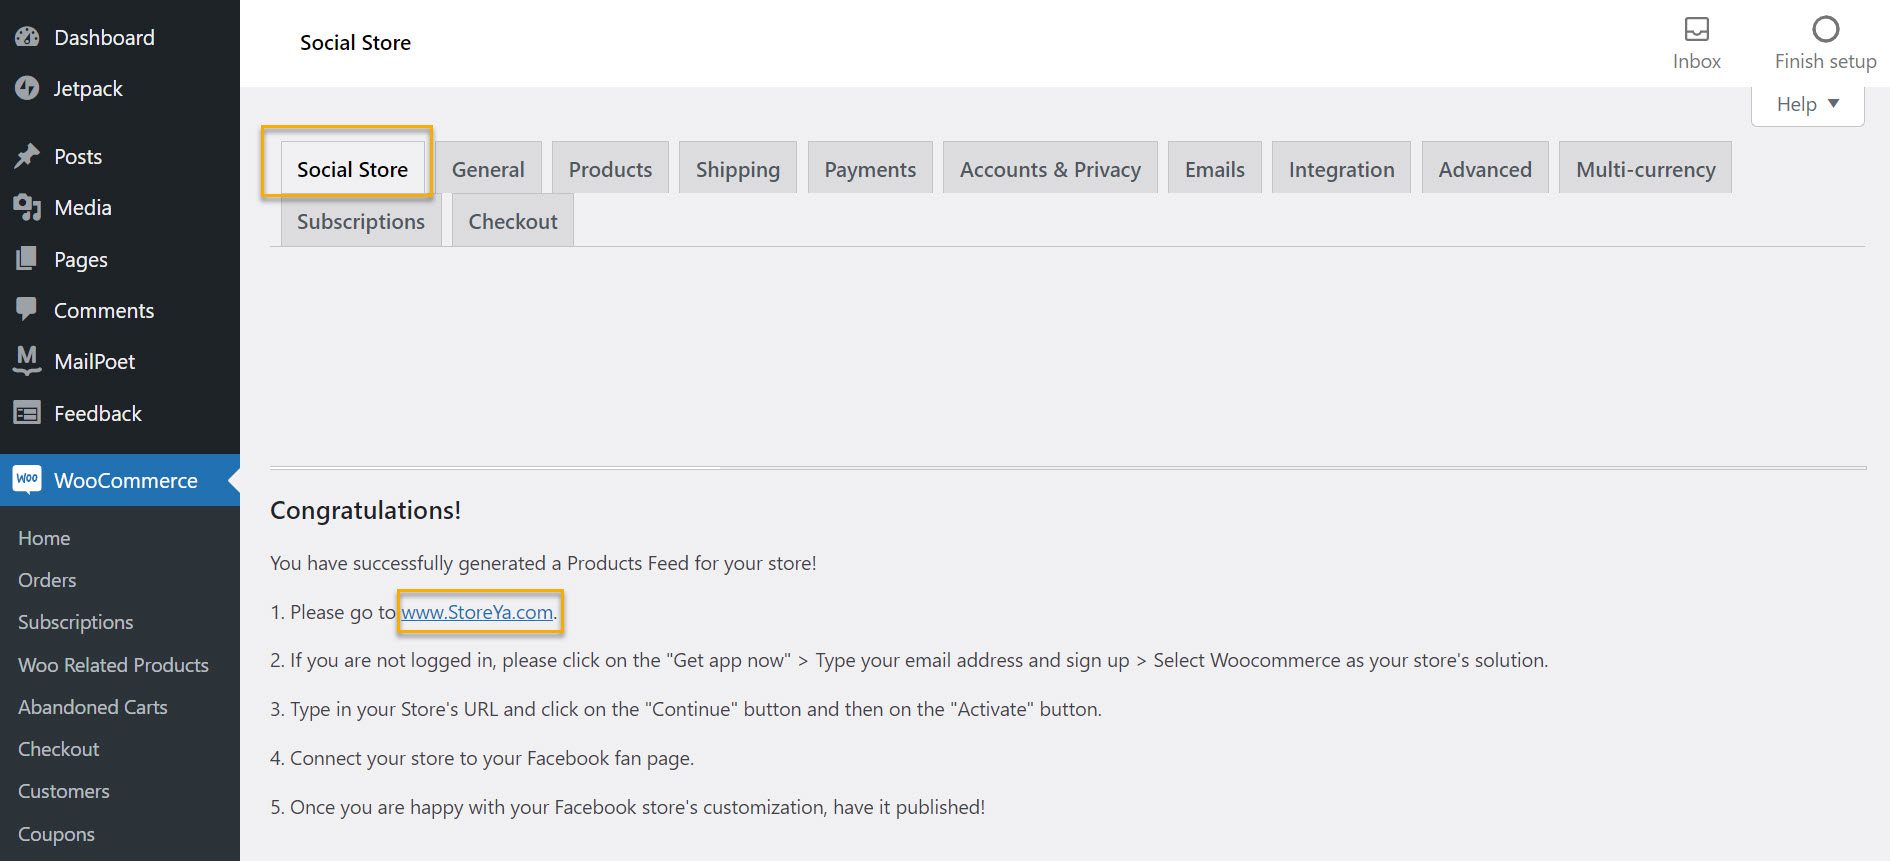Follow the www.StoreYa.com link
Image resolution: width=1890 pixels, height=861 pixels.
(x=477, y=612)
